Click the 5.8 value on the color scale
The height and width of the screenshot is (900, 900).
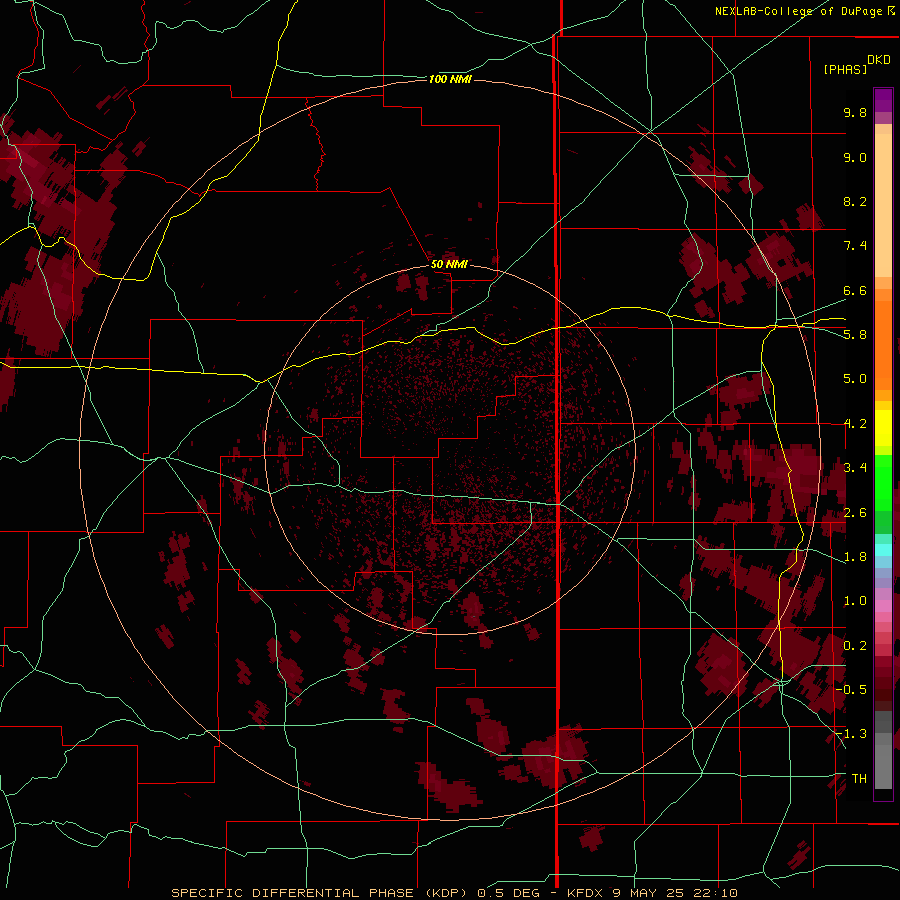[855, 335]
